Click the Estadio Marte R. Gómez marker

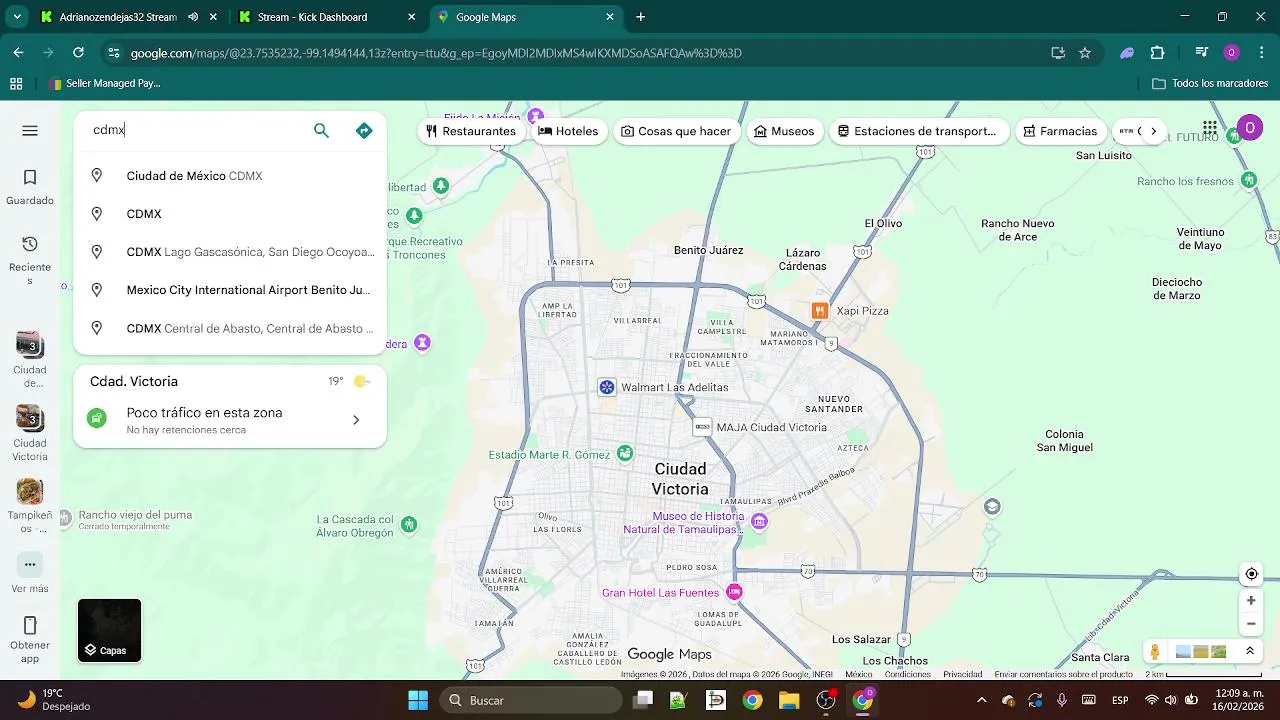pos(625,454)
